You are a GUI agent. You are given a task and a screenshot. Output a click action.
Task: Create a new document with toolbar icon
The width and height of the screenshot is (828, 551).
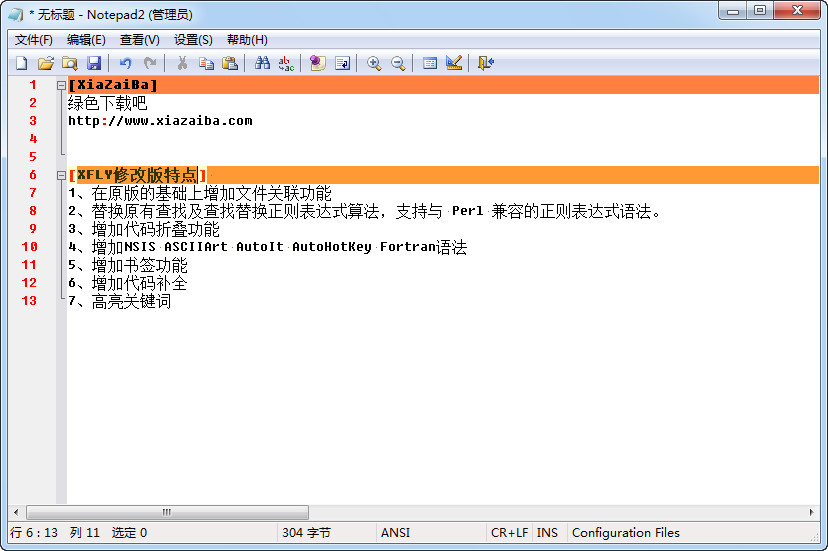point(22,63)
